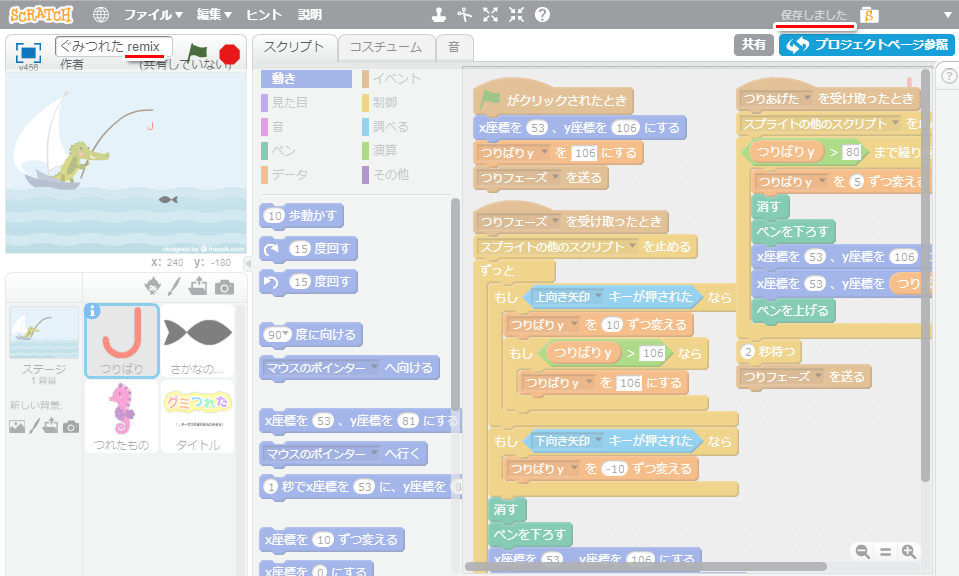Image resolution: width=959 pixels, height=576 pixels.
Task: Click the scripts area vertical scrollbar
Action: (x=925, y=275)
